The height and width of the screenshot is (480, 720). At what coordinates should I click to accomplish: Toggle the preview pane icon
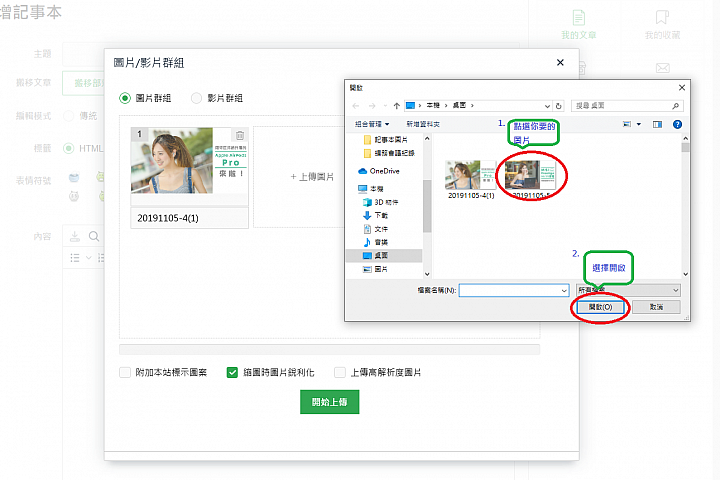point(658,124)
